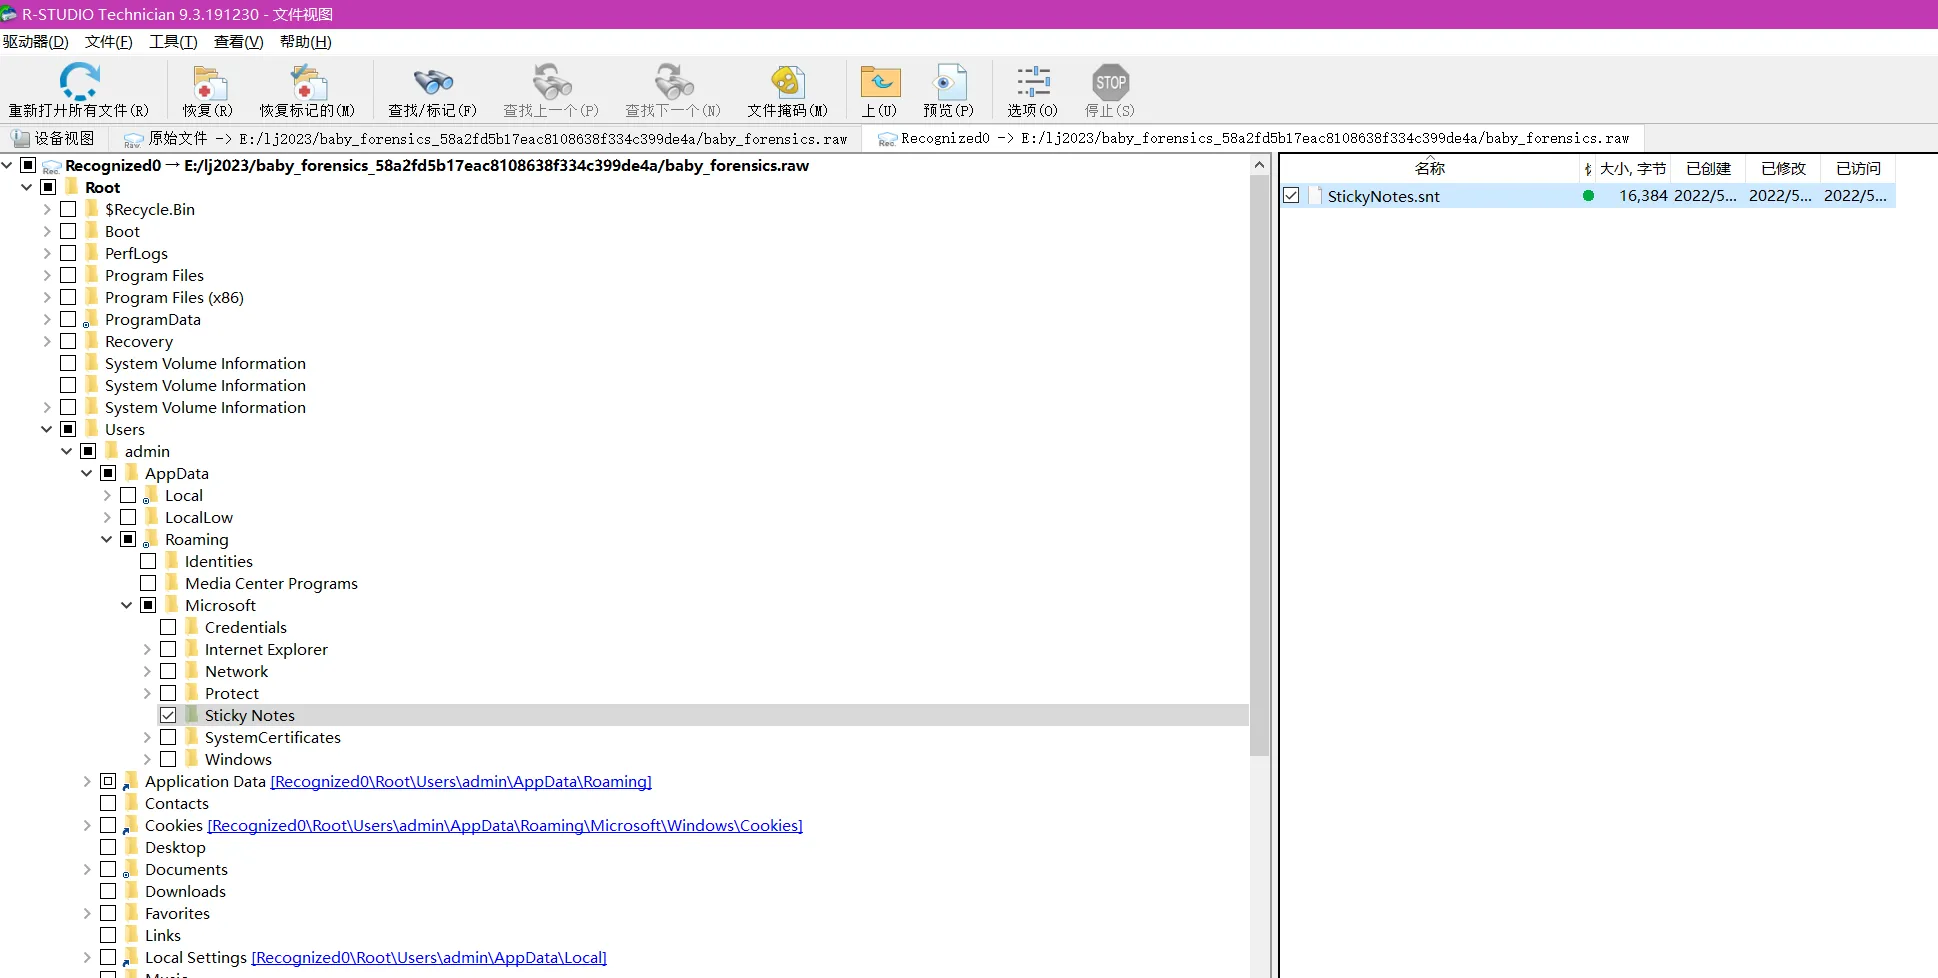Expand the Program Files folder
Viewport: 1938px width, 978px height.
pyautogui.click(x=47, y=275)
